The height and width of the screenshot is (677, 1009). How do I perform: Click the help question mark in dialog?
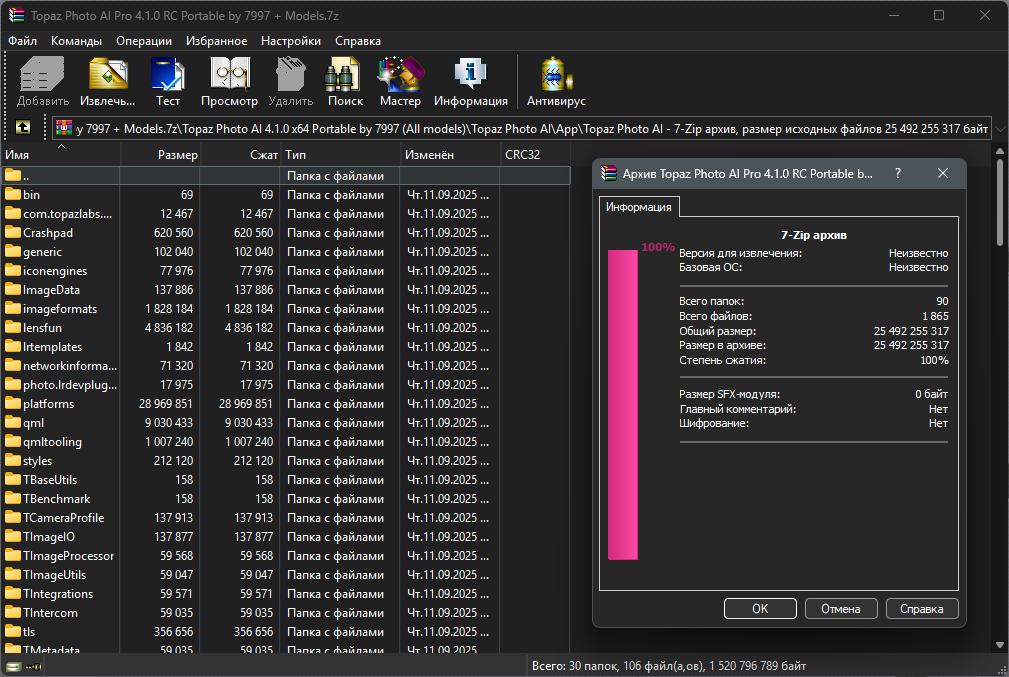[898, 173]
